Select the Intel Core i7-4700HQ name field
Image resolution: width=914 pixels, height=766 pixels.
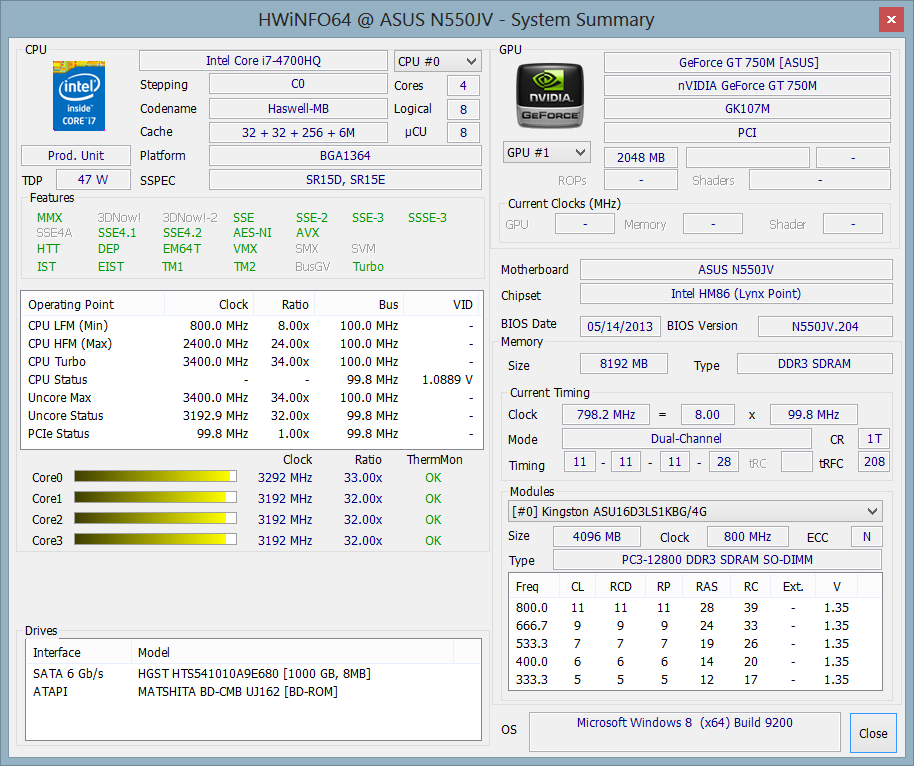[263, 61]
